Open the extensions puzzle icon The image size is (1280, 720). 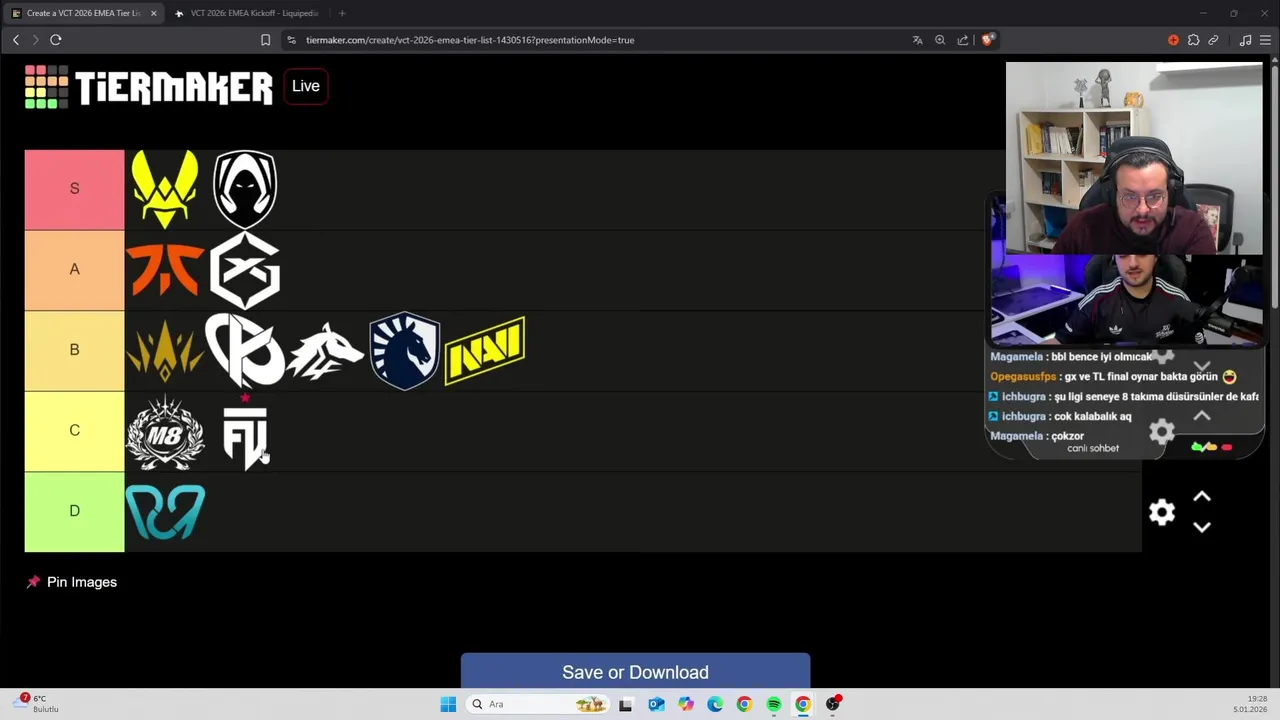1193,40
